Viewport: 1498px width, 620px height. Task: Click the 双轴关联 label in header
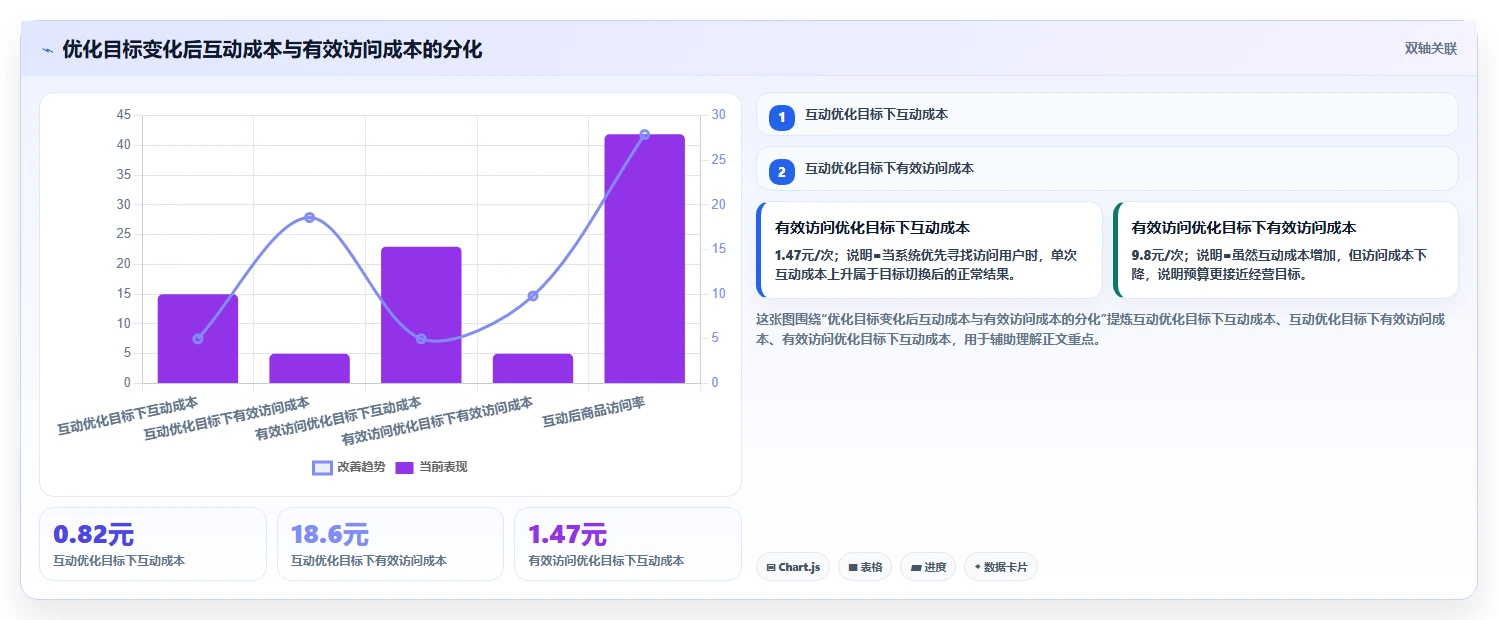point(1430,49)
